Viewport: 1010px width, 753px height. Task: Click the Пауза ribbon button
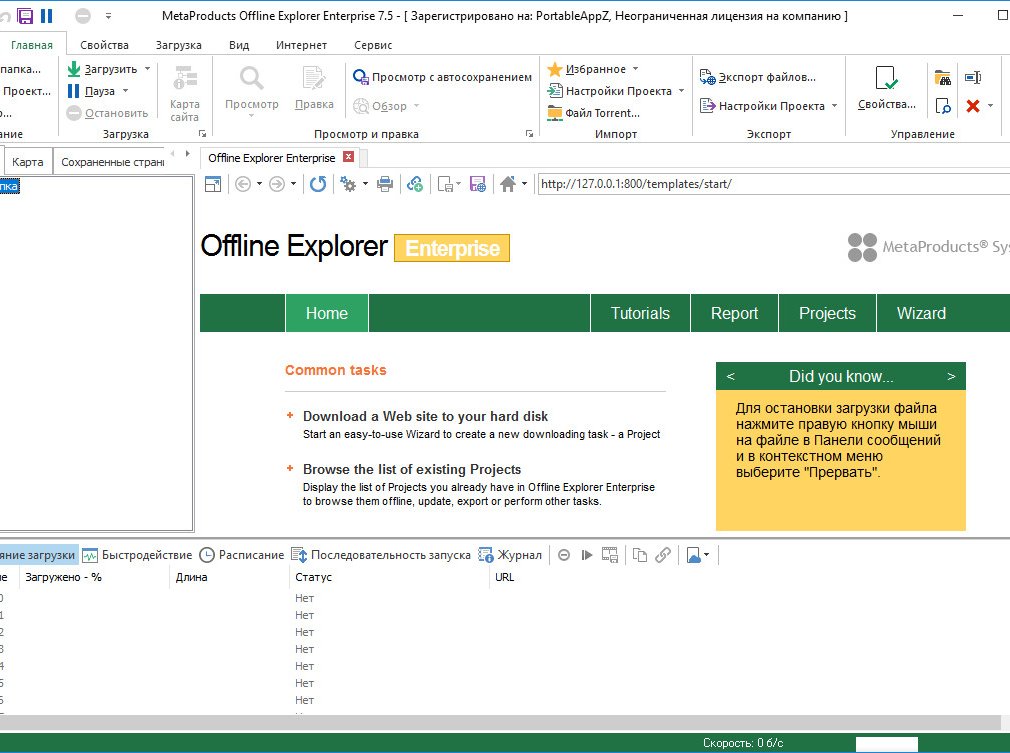pos(92,91)
